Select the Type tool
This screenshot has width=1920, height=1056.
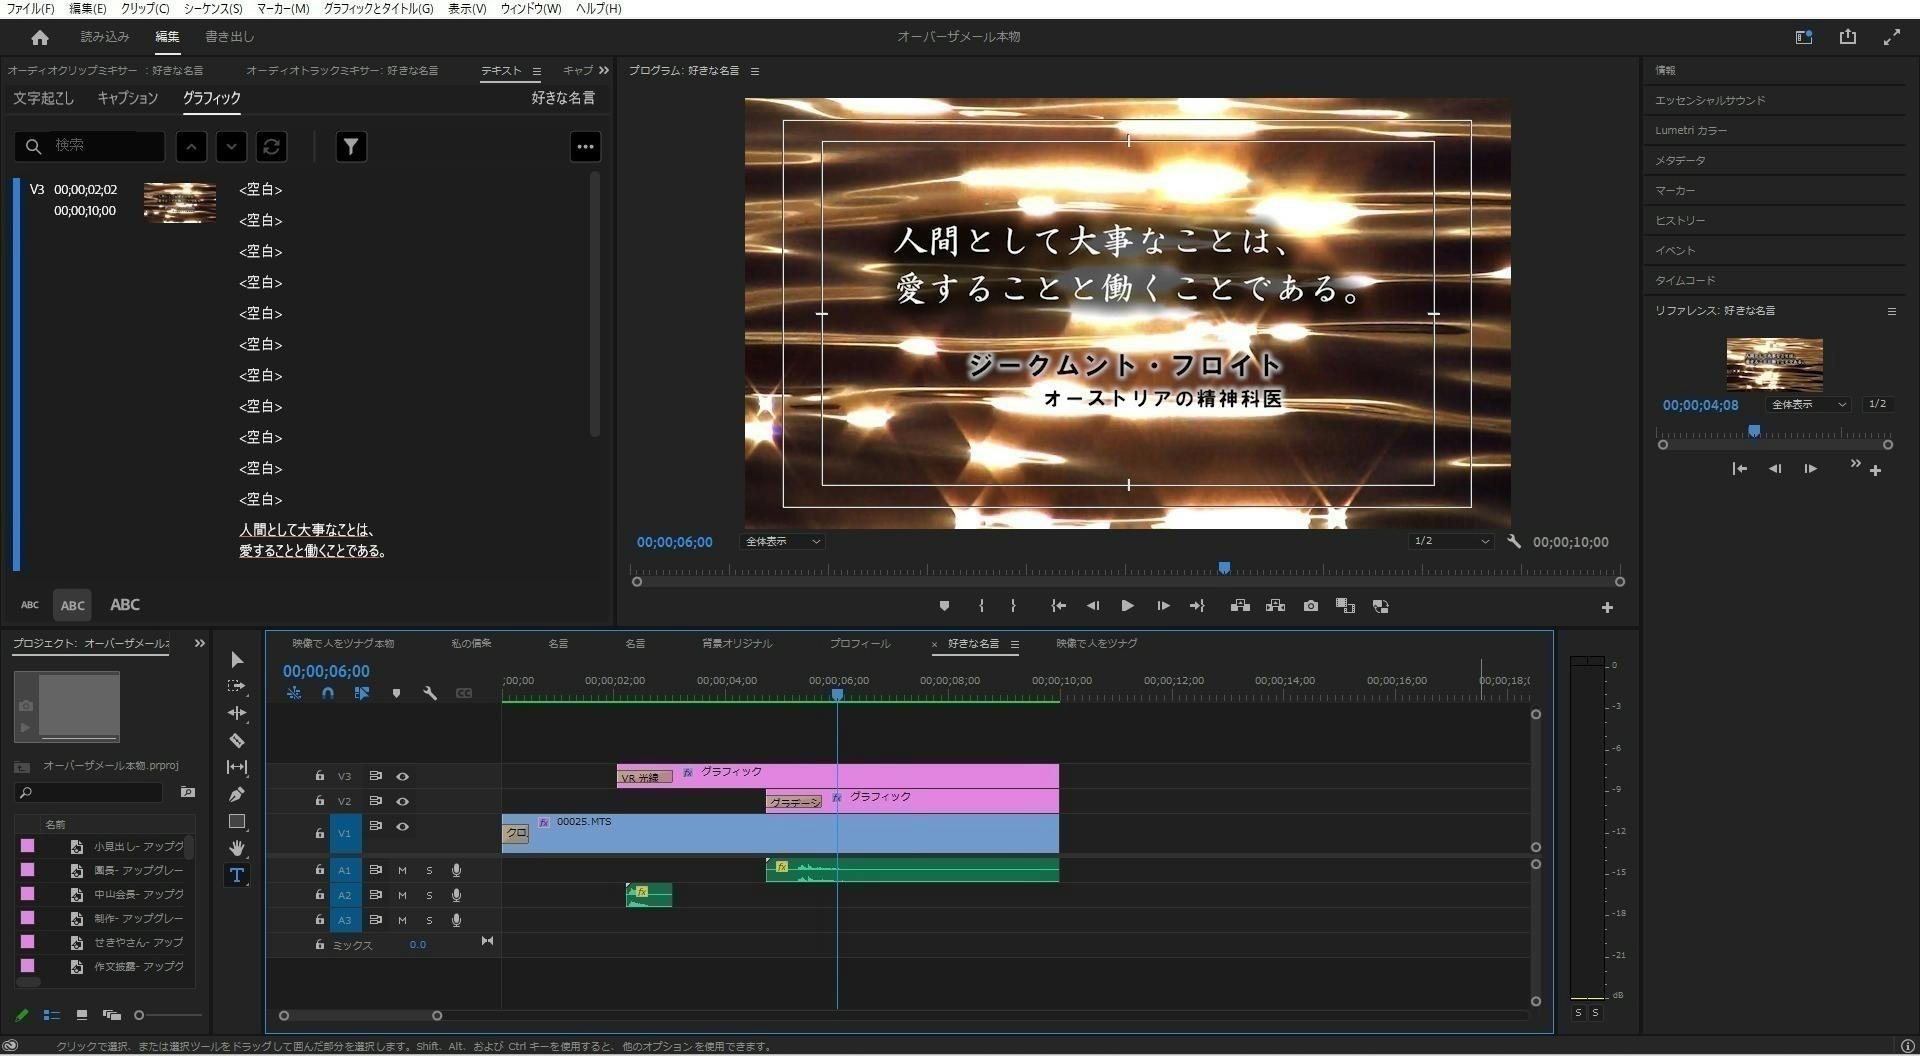click(237, 875)
